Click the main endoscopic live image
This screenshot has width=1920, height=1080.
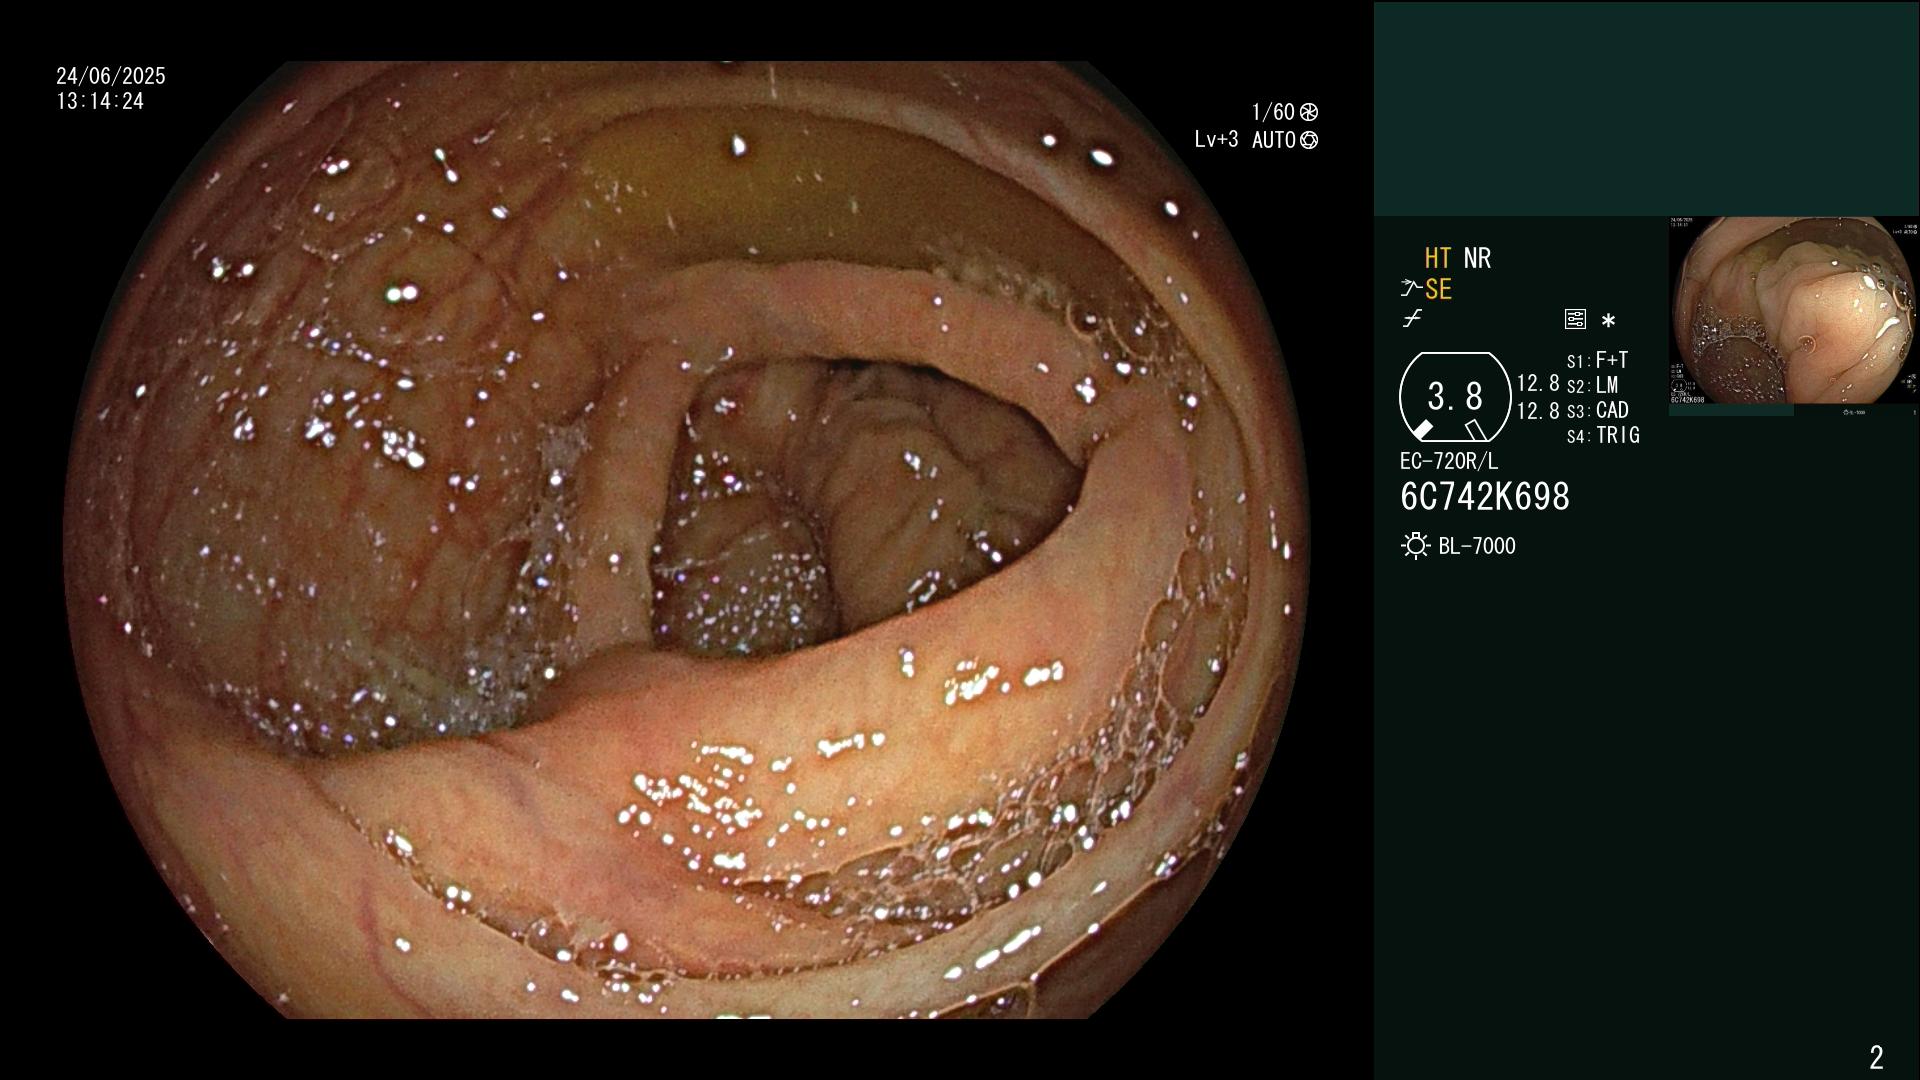pyautogui.click(x=687, y=540)
